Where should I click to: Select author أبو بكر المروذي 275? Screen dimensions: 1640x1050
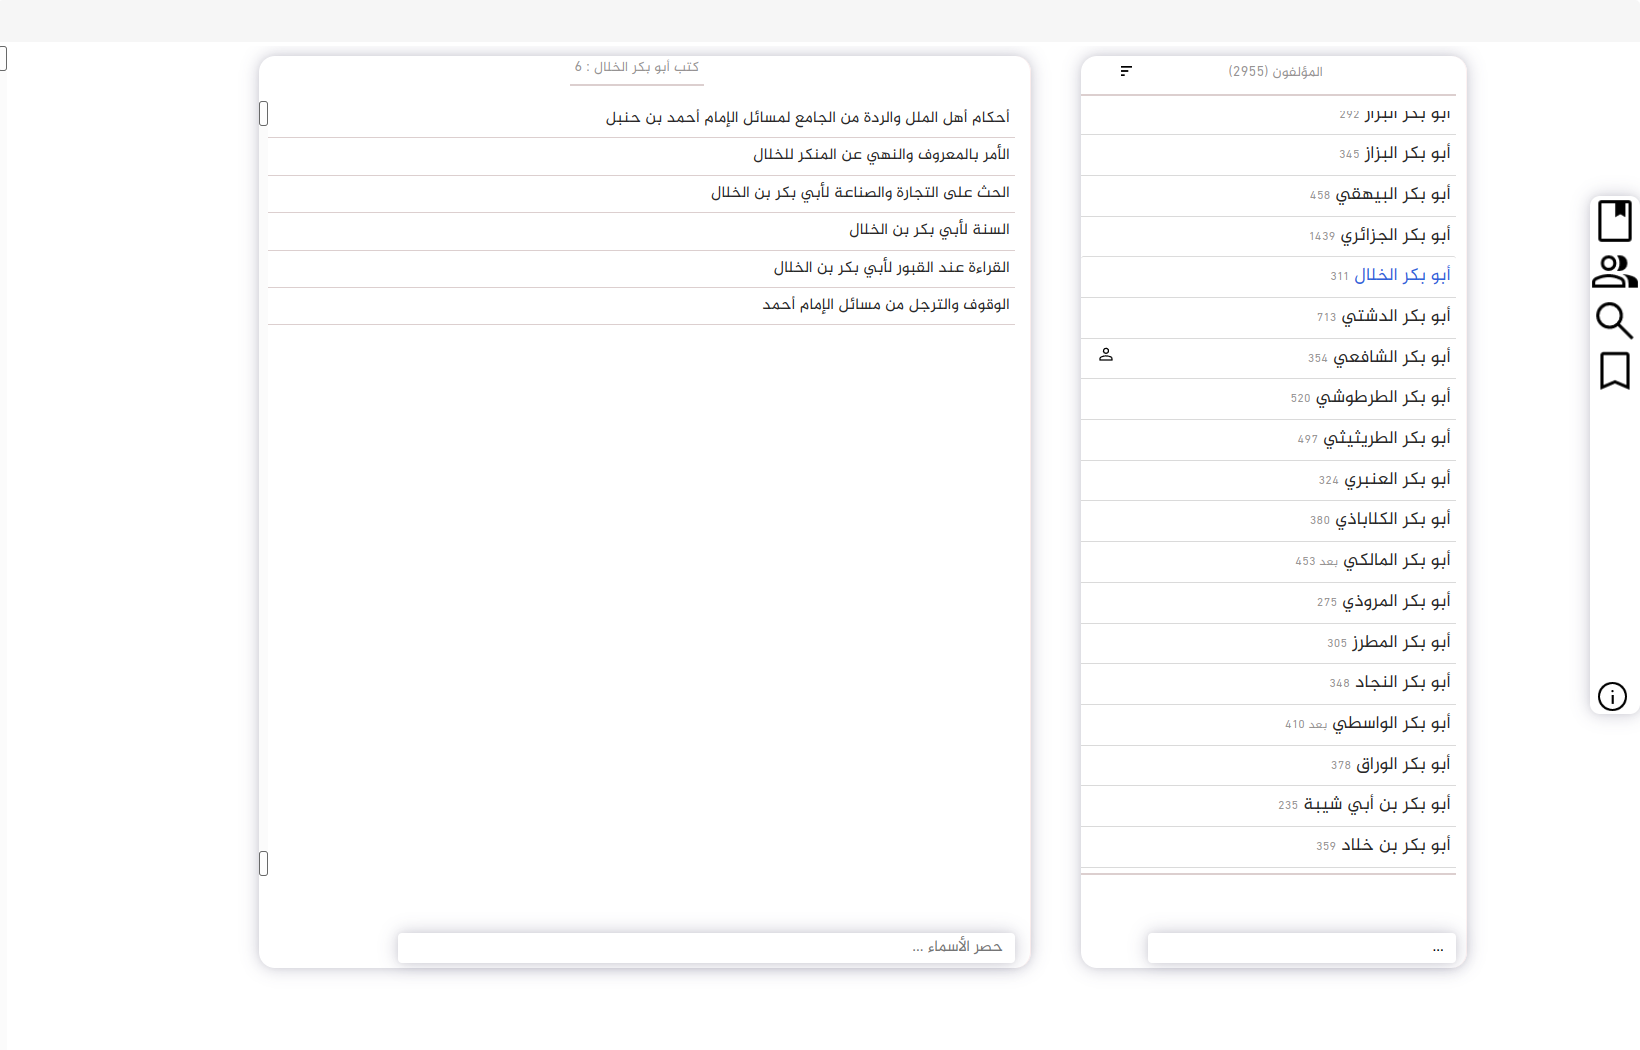click(1268, 602)
